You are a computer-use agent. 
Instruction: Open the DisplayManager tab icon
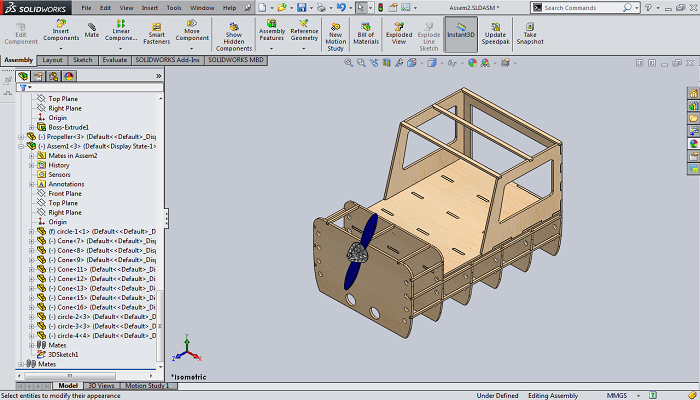click(68, 76)
